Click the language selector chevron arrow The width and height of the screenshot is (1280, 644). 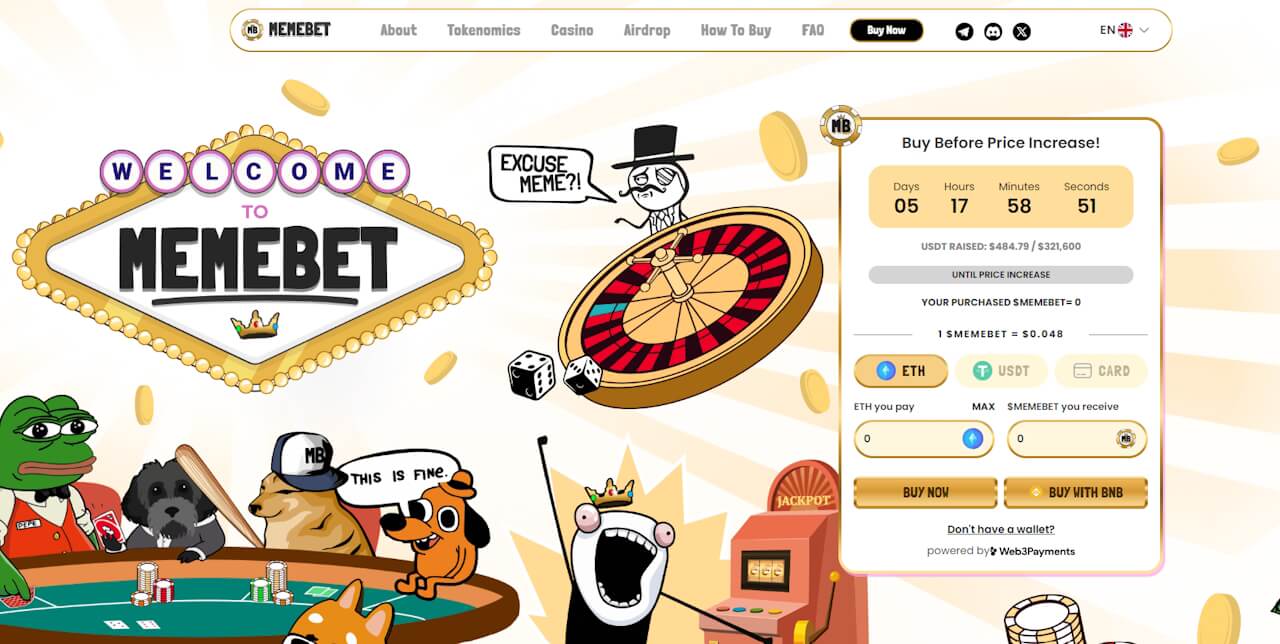coord(1144,30)
